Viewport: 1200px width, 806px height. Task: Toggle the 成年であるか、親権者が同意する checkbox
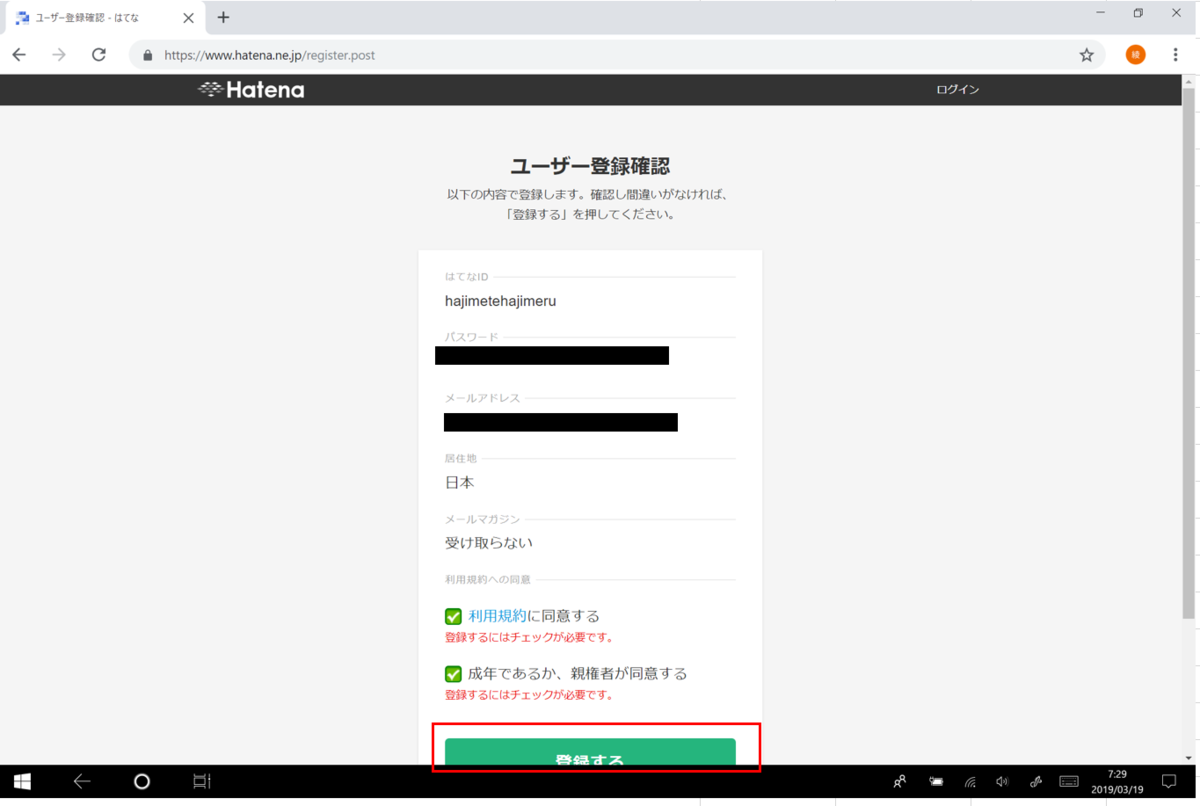[x=453, y=674]
